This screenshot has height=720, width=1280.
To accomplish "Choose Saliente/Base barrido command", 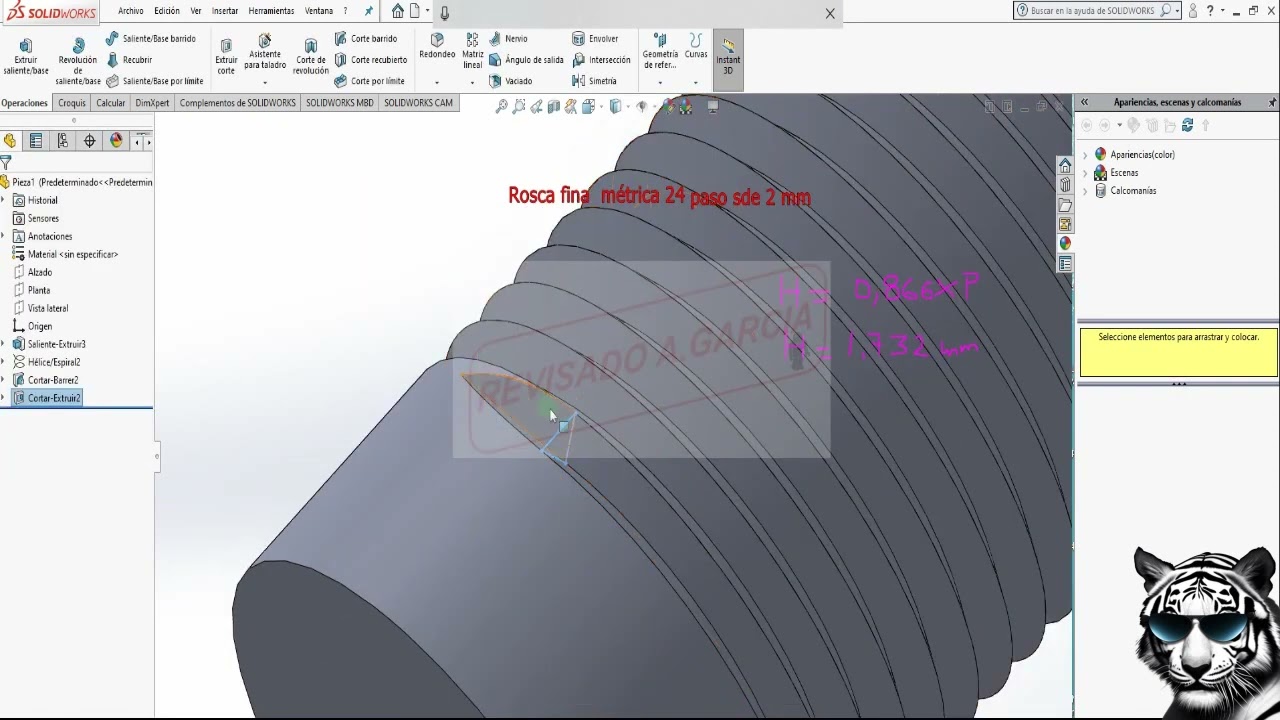I will (151, 39).
